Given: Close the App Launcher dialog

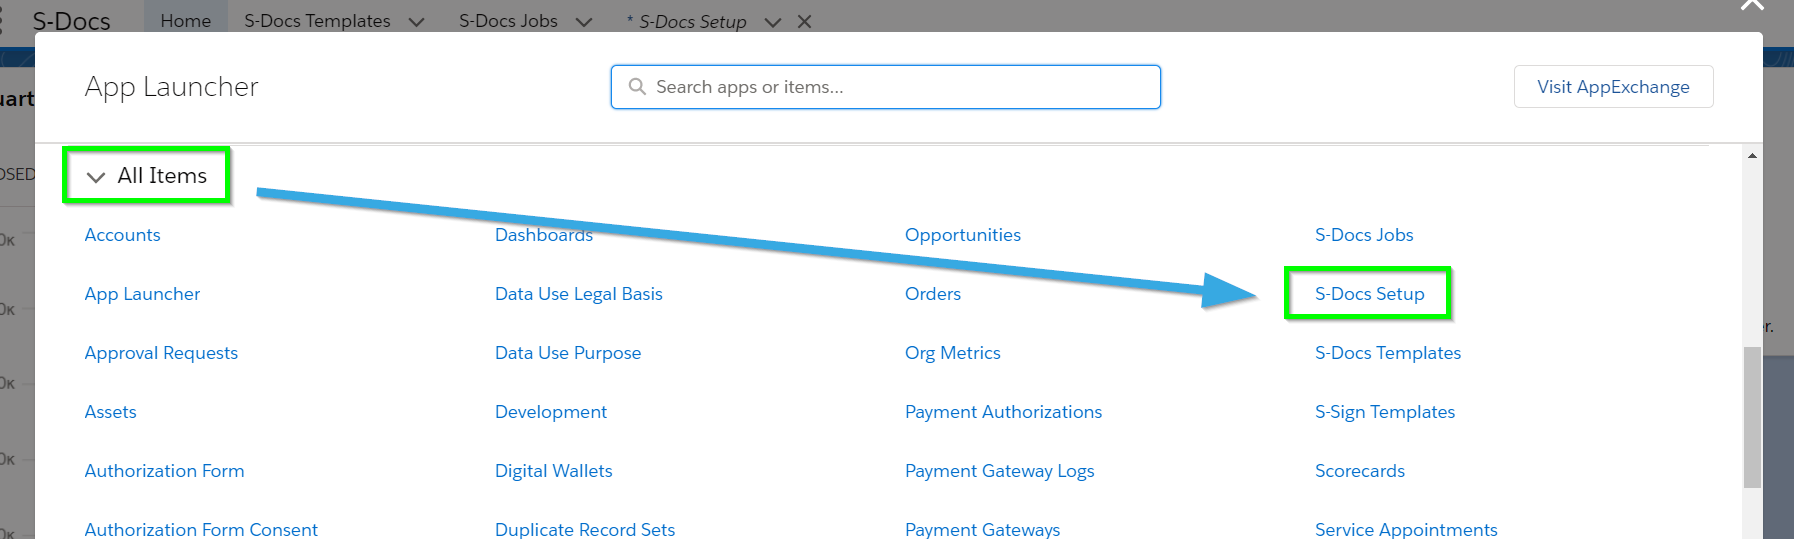Looking at the screenshot, I should [x=1752, y=6].
